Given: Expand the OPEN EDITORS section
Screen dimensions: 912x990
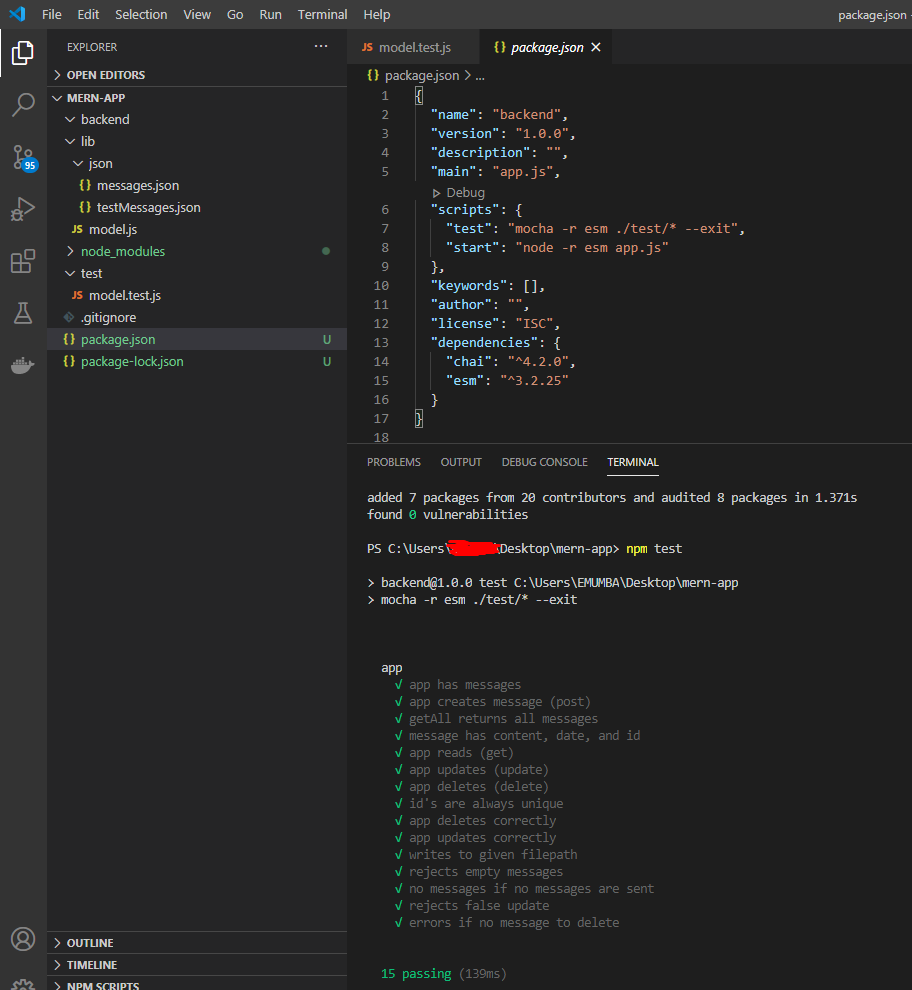Looking at the screenshot, I should [57, 75].
